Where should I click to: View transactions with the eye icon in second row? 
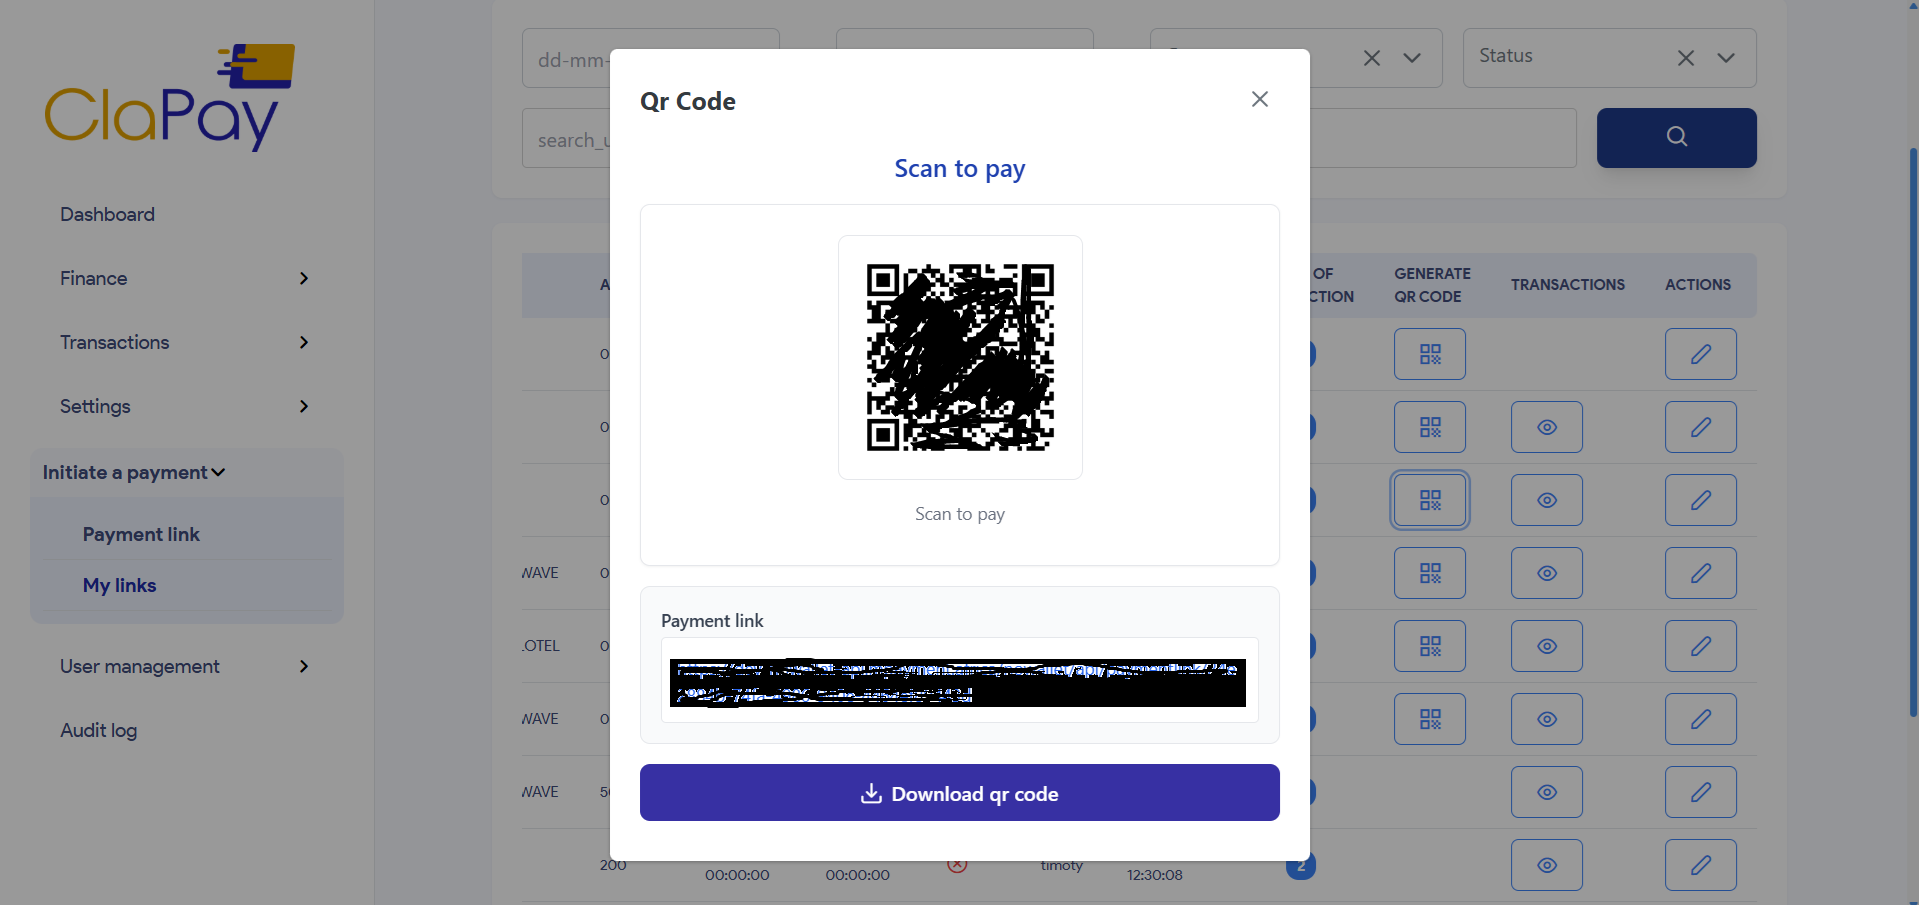1546,426
